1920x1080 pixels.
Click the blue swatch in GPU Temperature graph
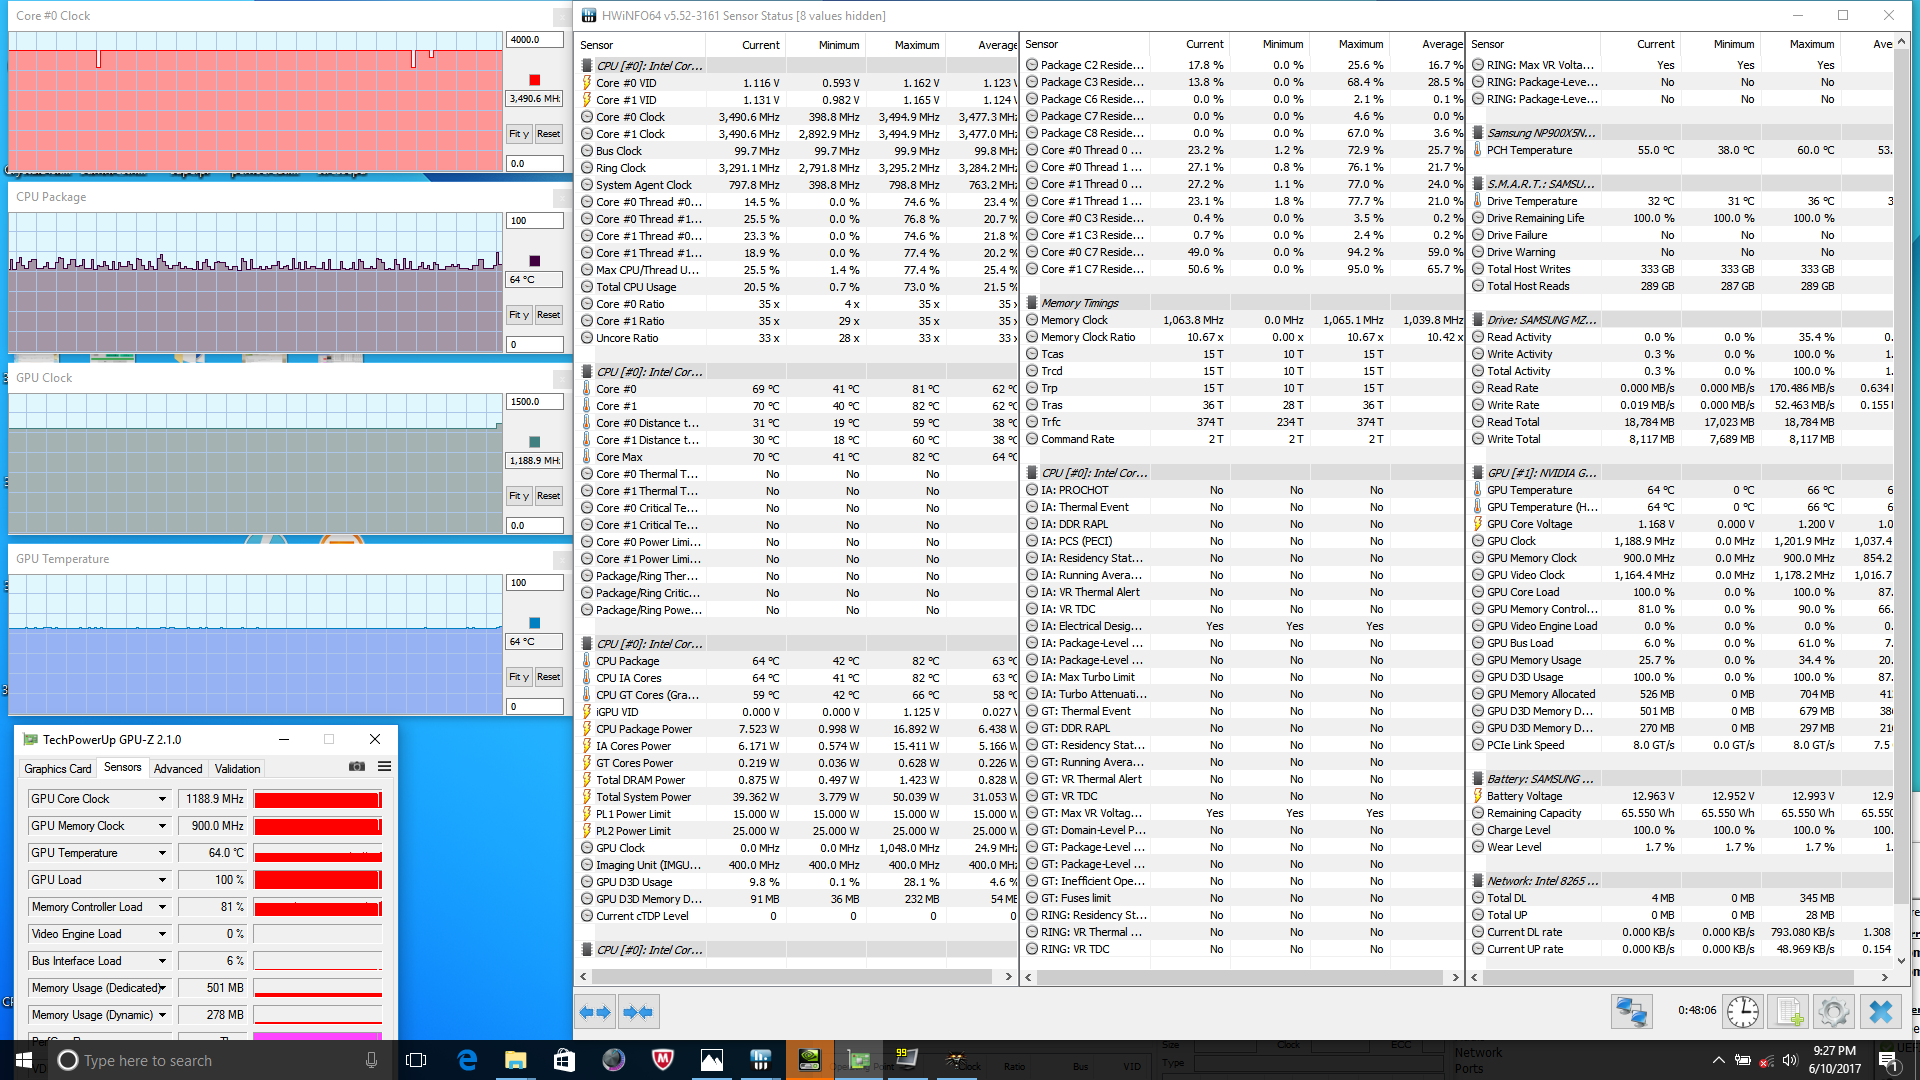pos(535,623)
